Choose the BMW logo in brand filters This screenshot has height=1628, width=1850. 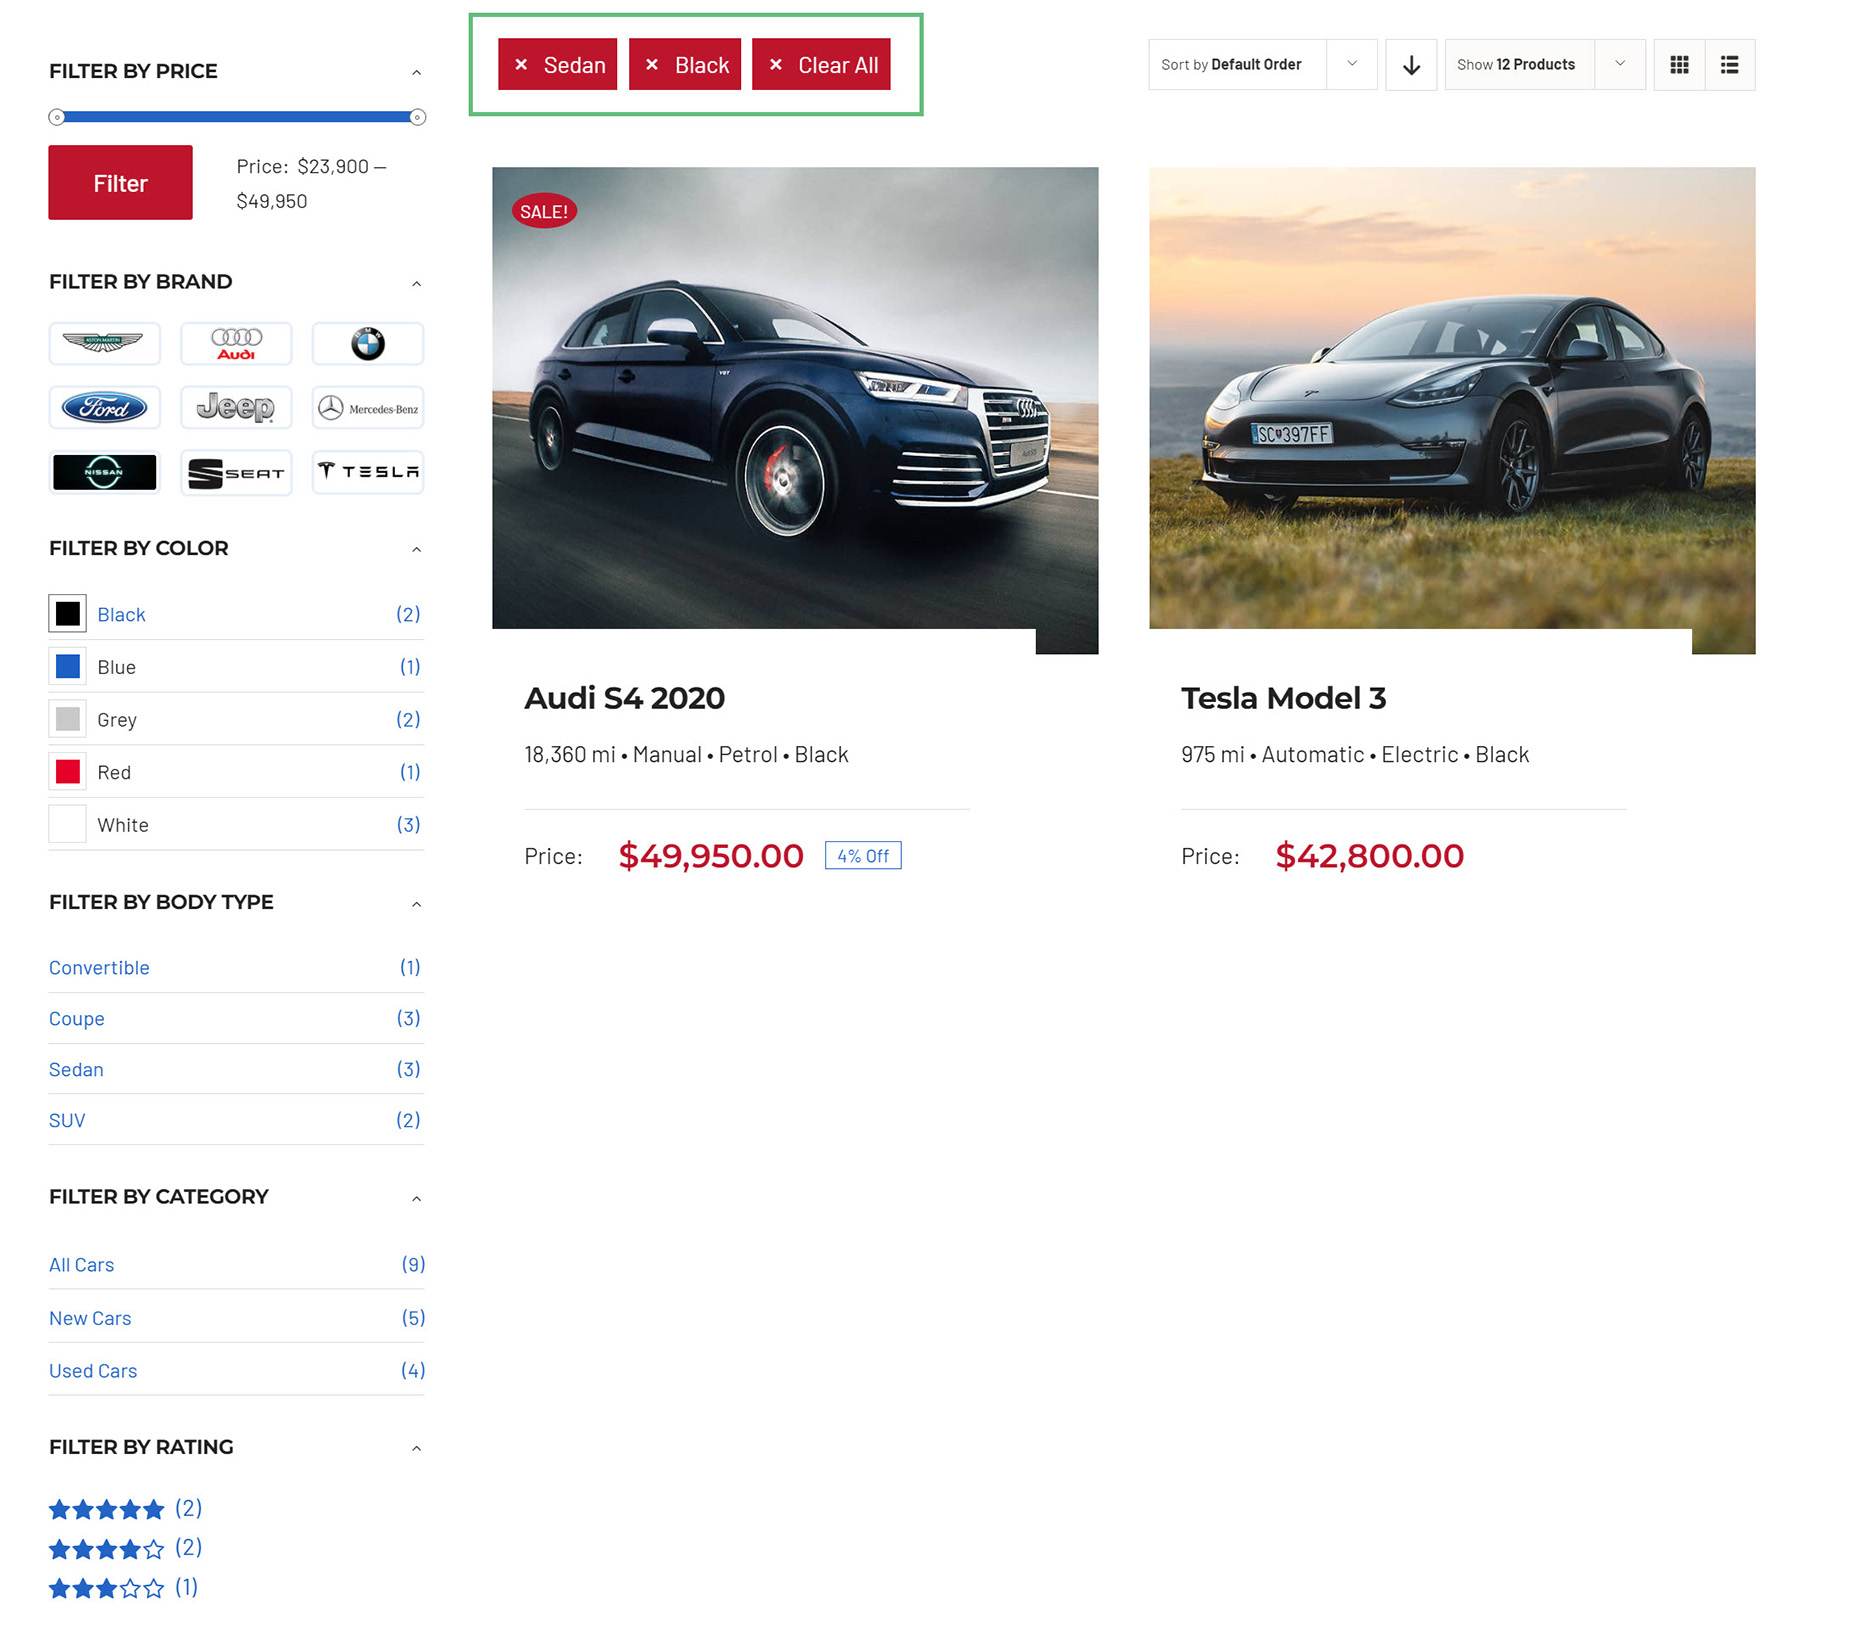(367, 343)
